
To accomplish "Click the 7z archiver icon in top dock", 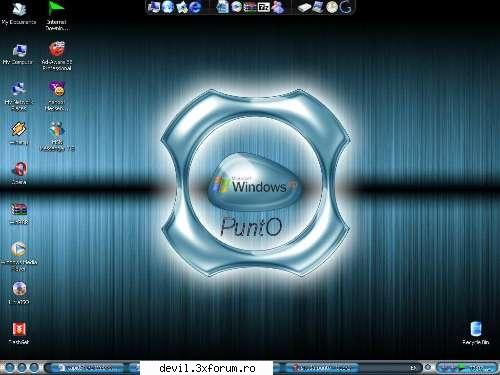I will tap(264, 7).
